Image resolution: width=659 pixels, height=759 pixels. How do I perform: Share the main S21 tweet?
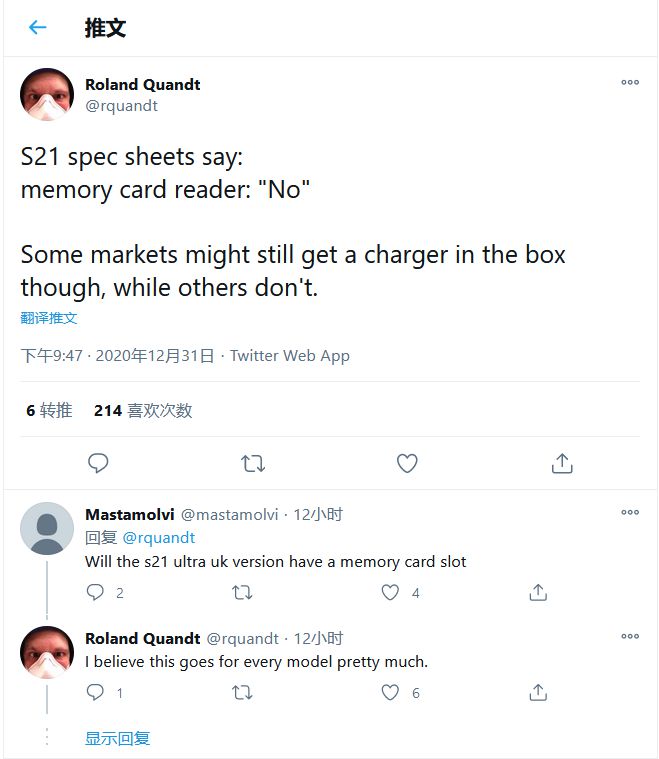[x=562, y=463]
